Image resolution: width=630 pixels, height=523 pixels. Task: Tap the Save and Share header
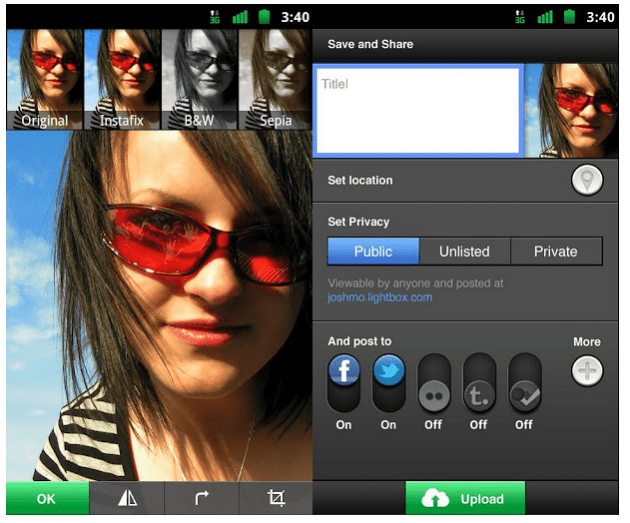tap(370, 44)
